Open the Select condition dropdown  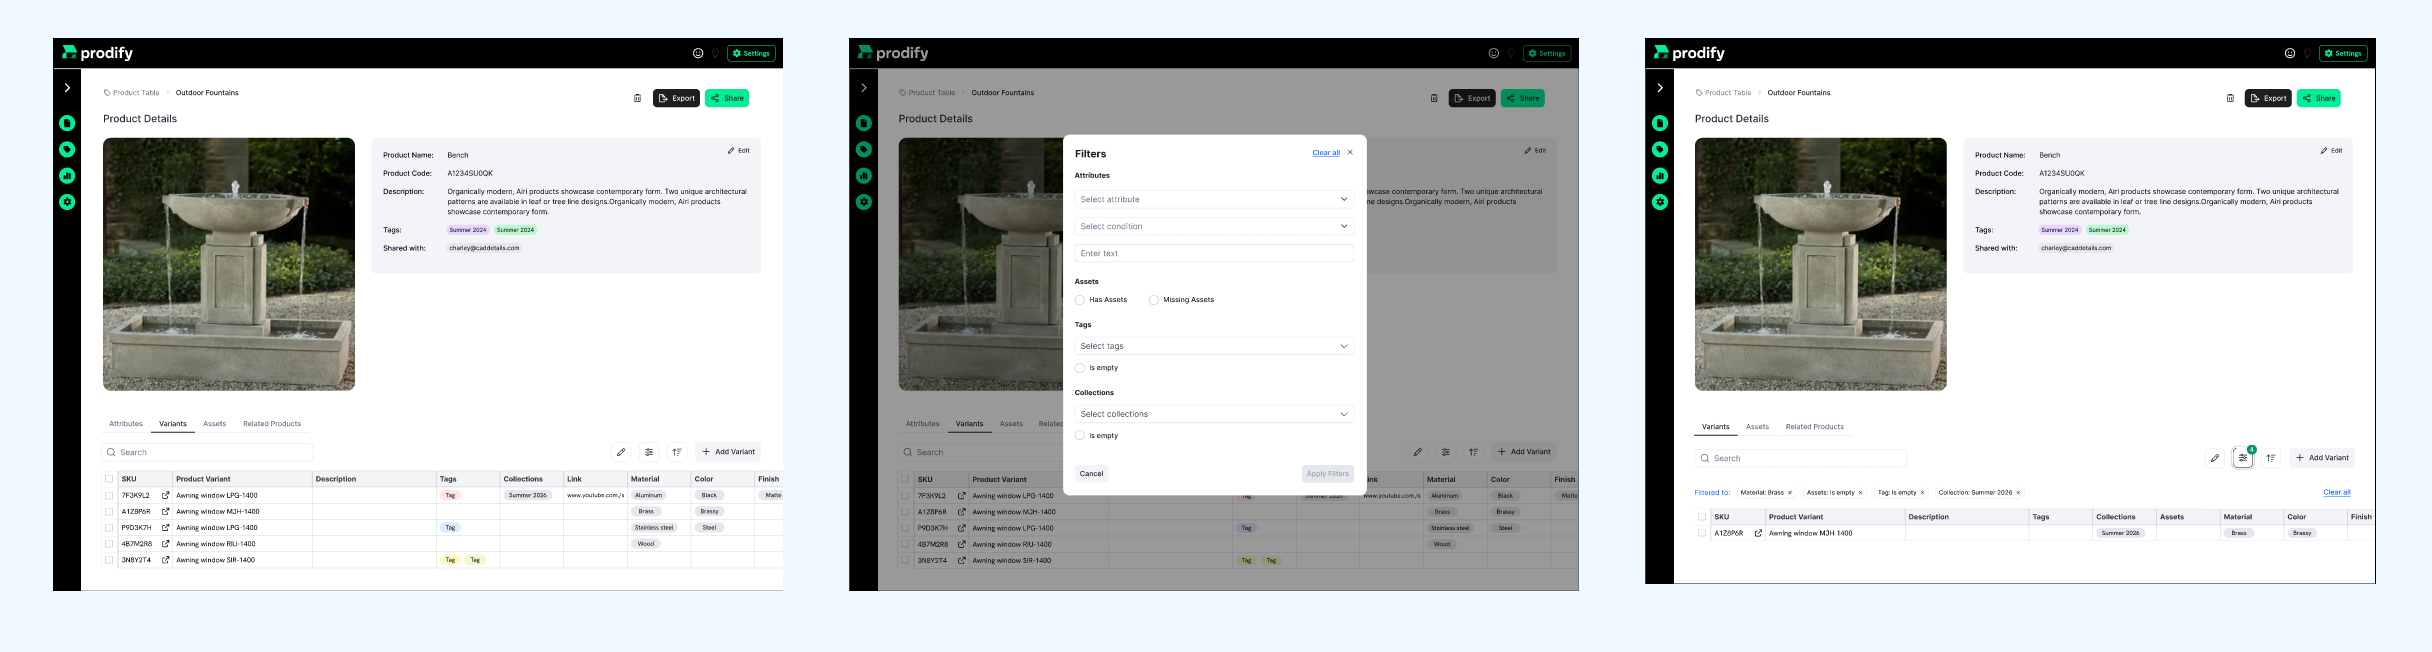click(x=1213, y=226)
